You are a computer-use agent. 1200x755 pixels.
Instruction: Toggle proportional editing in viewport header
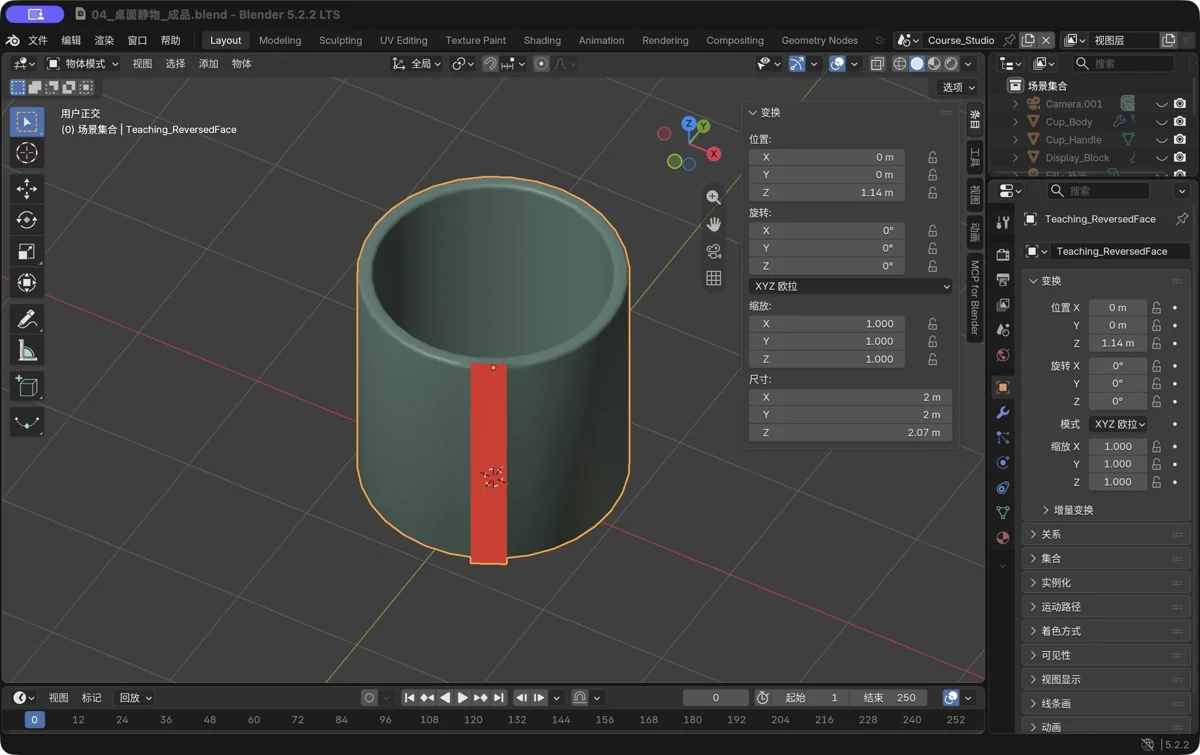[541, 64]
